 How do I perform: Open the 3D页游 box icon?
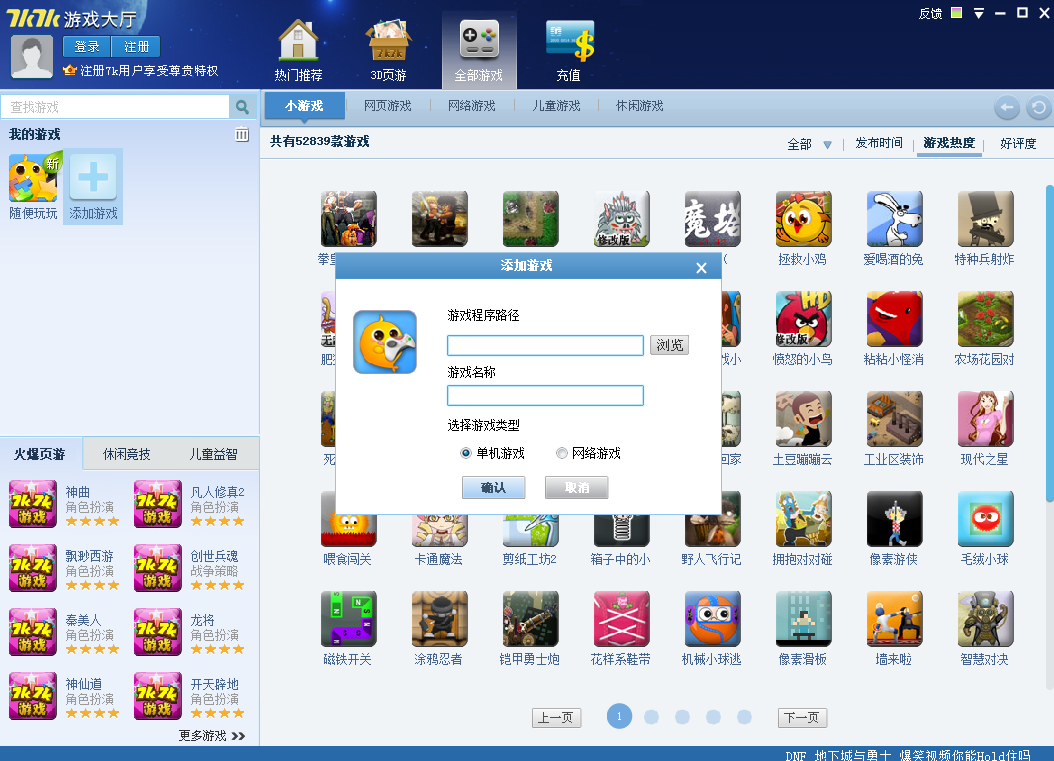[389, 40]
